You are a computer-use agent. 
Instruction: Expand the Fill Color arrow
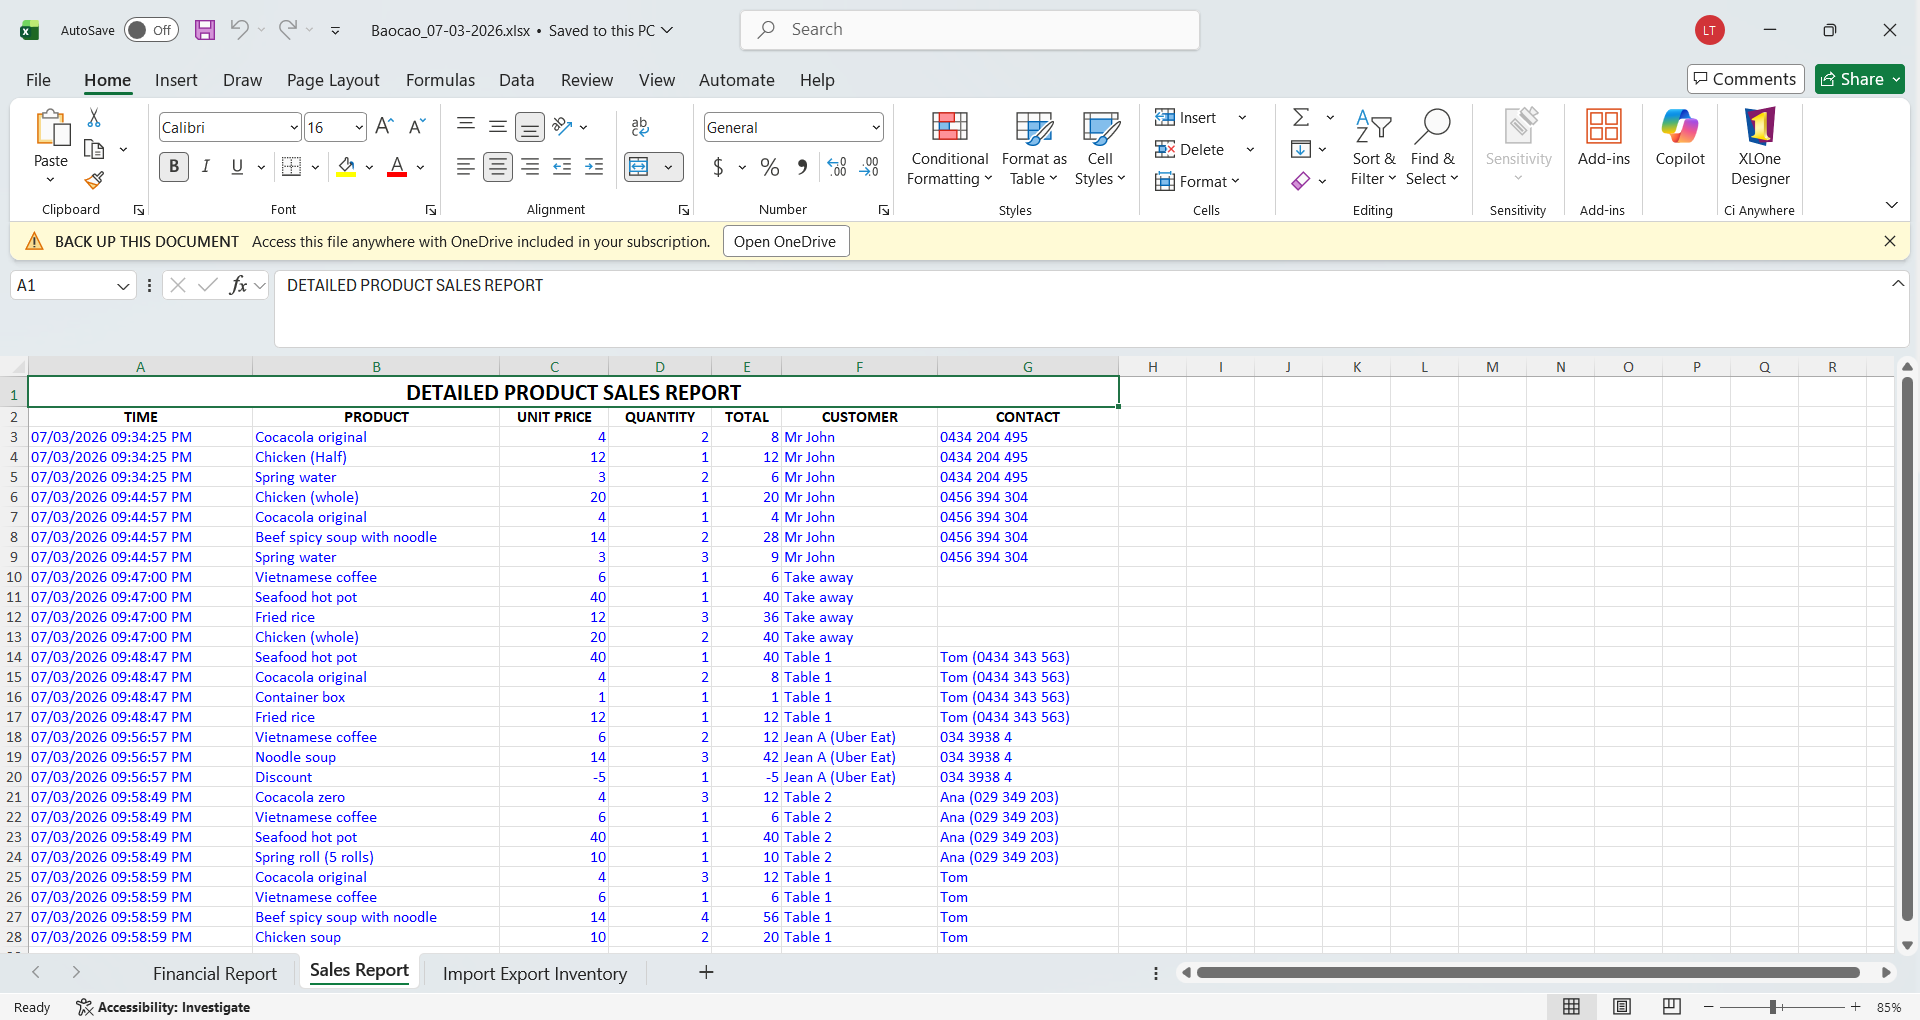(368, 167)
